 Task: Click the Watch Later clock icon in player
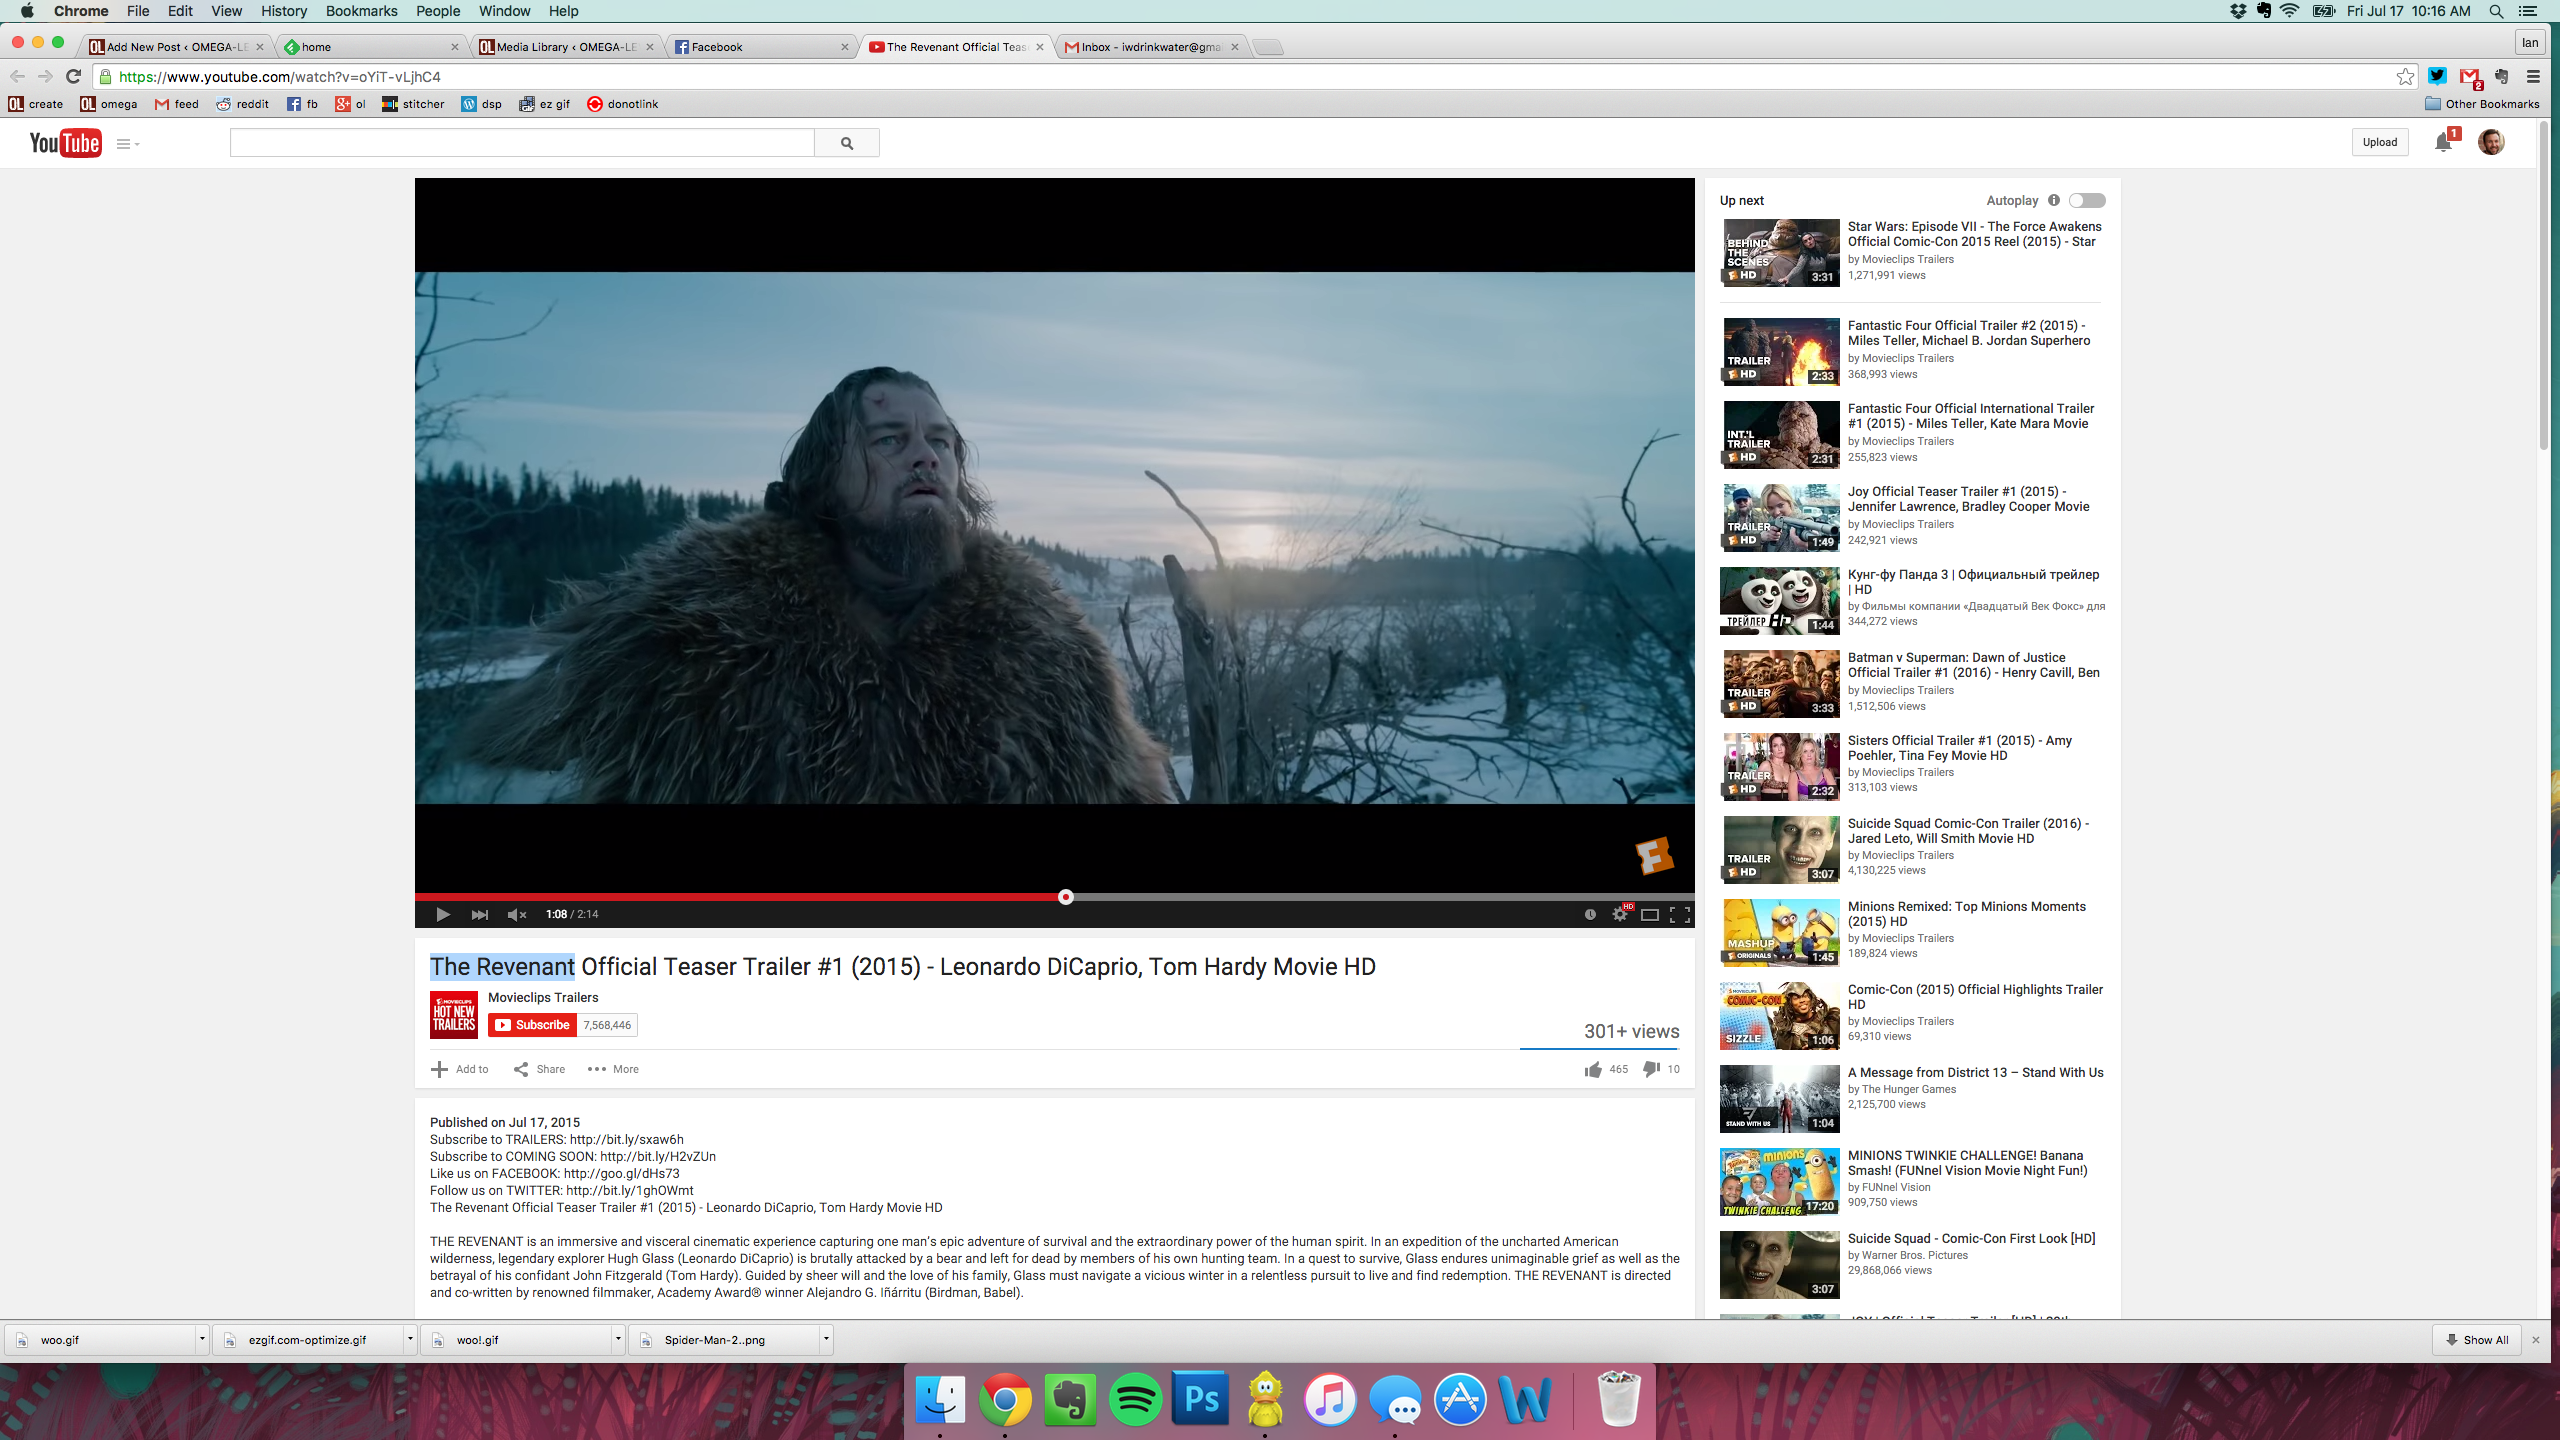[x=1590, y=914]
